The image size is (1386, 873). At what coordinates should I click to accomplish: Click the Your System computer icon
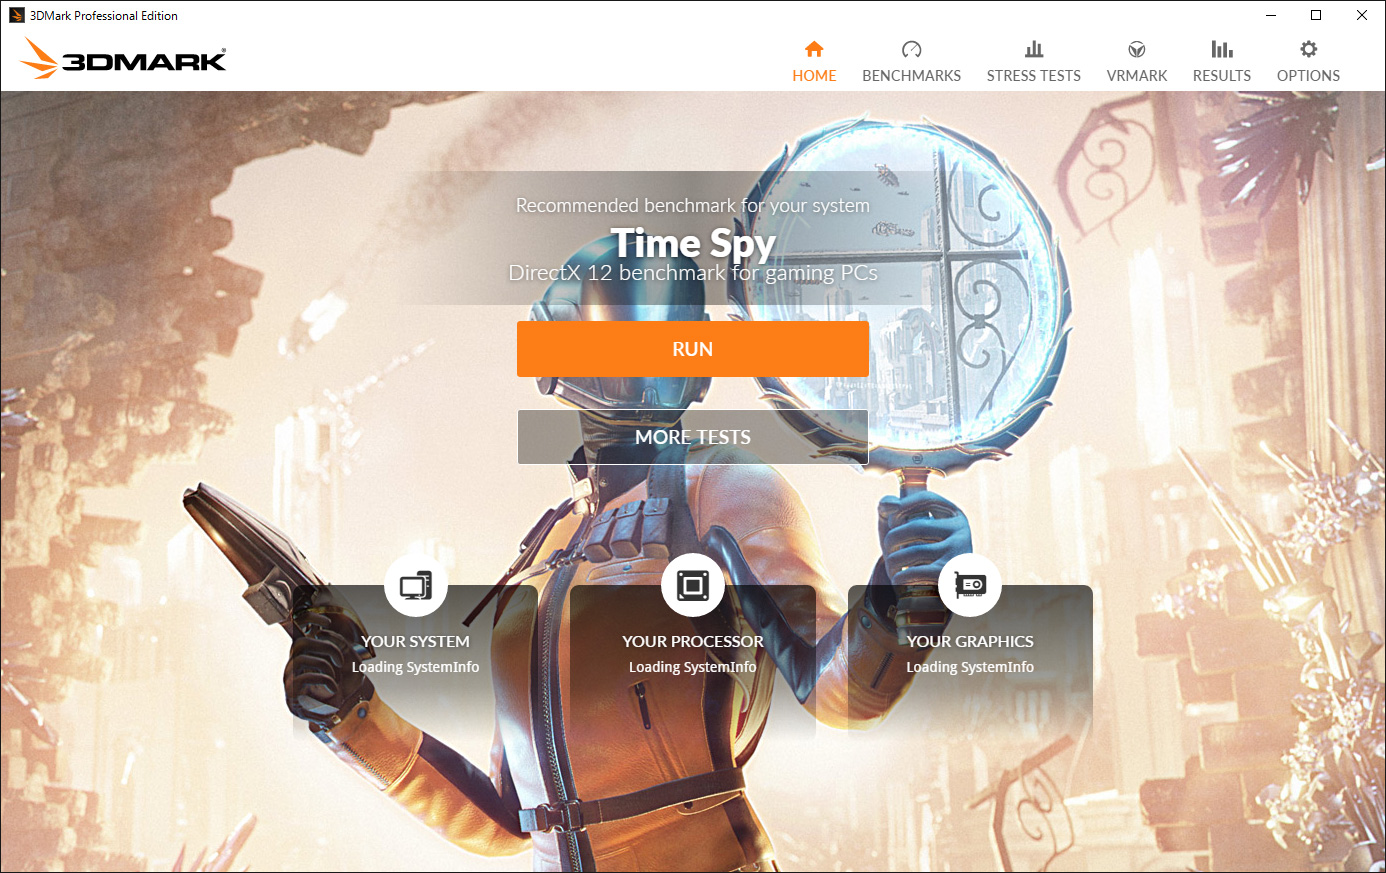415,585
